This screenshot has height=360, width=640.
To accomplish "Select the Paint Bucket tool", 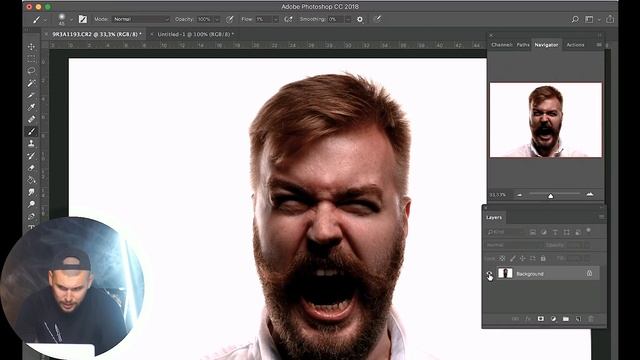I will [x=31, y=180].
